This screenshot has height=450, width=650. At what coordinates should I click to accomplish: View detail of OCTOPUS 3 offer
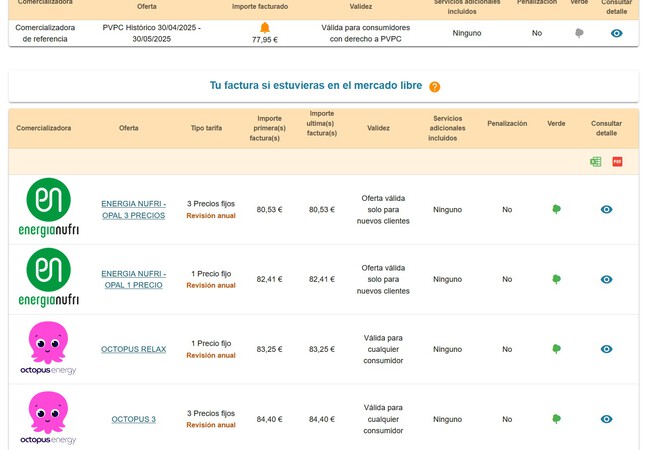tap(606, 419)
